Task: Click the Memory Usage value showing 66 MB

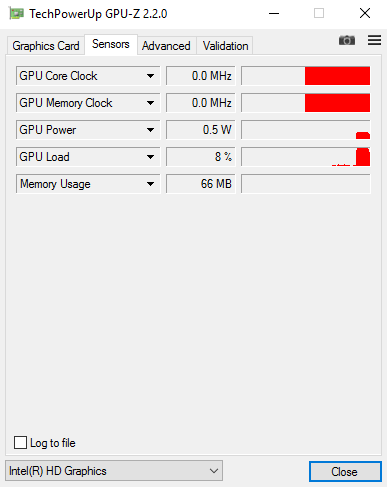Action: [x=201, y=184]
